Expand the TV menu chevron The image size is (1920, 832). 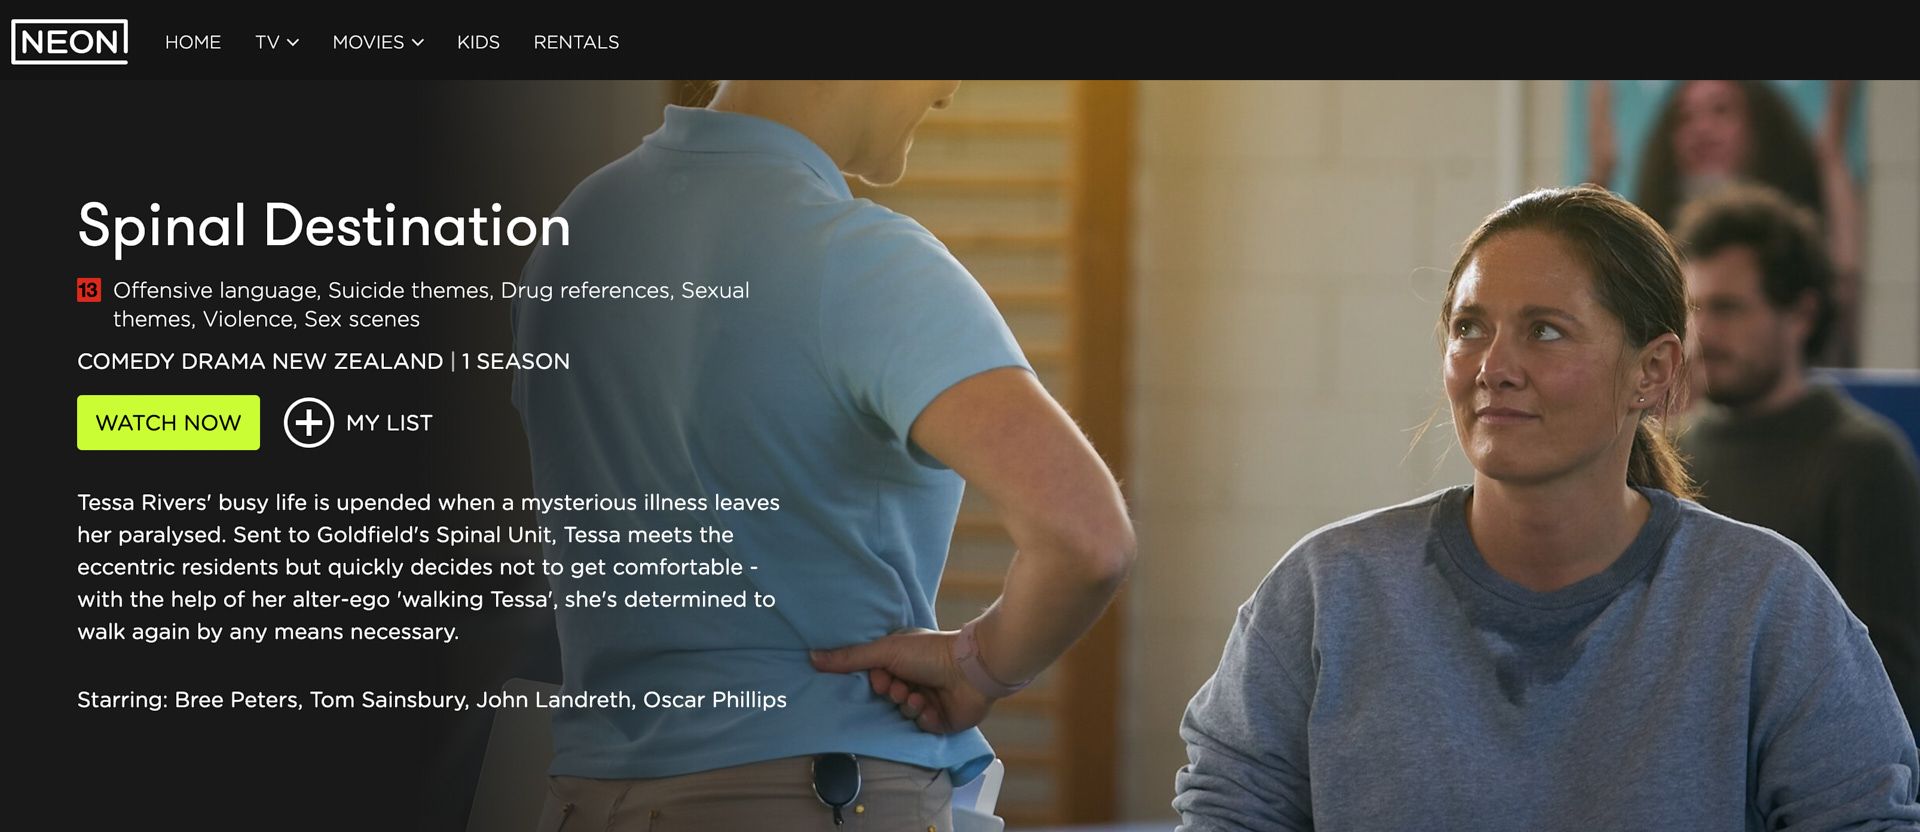click(x=293, y=43)
